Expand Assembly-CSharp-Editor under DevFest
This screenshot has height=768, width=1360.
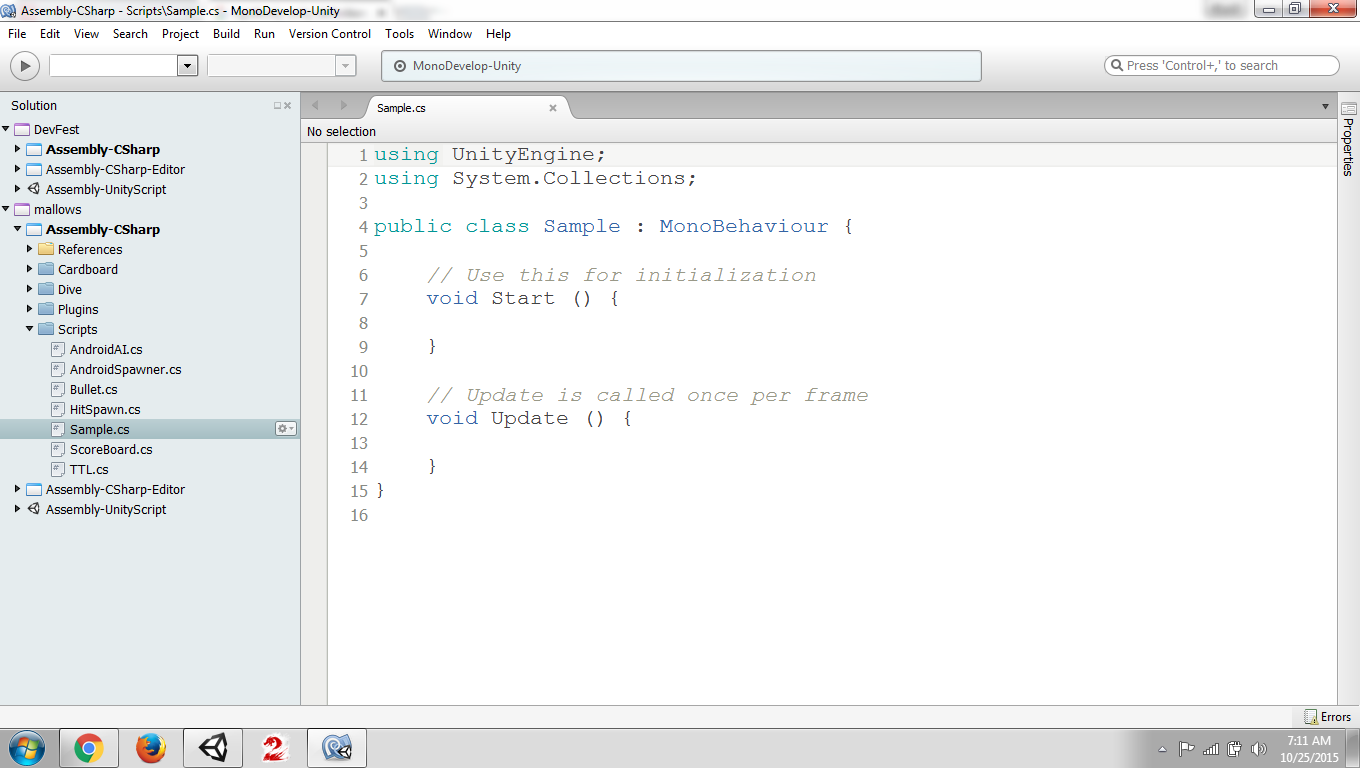[x=18, y=169]
